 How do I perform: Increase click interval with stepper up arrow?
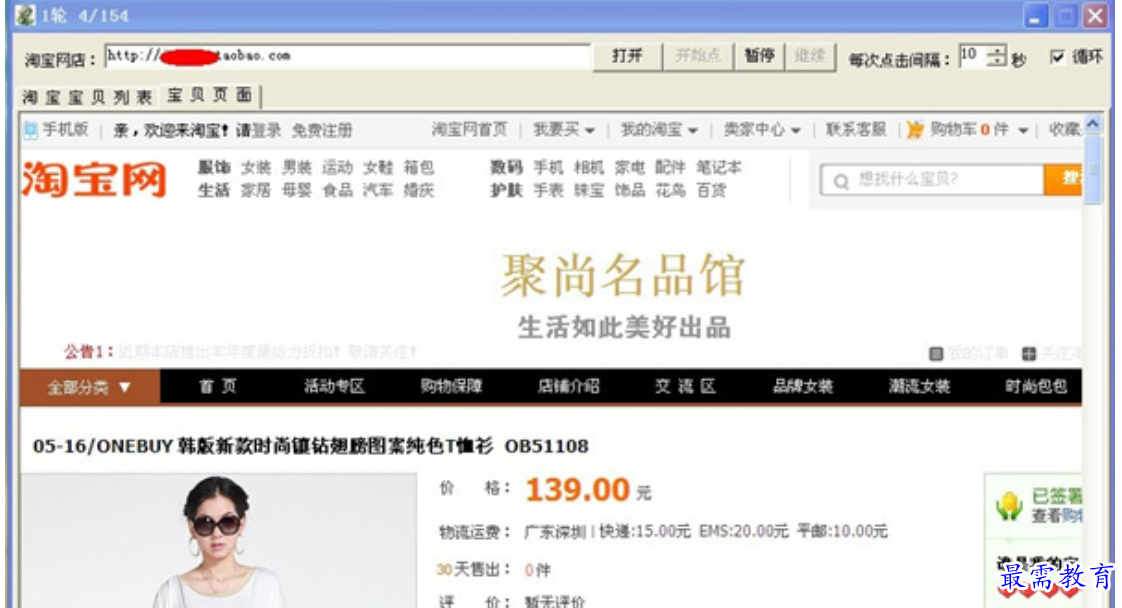tap(996, 51)
